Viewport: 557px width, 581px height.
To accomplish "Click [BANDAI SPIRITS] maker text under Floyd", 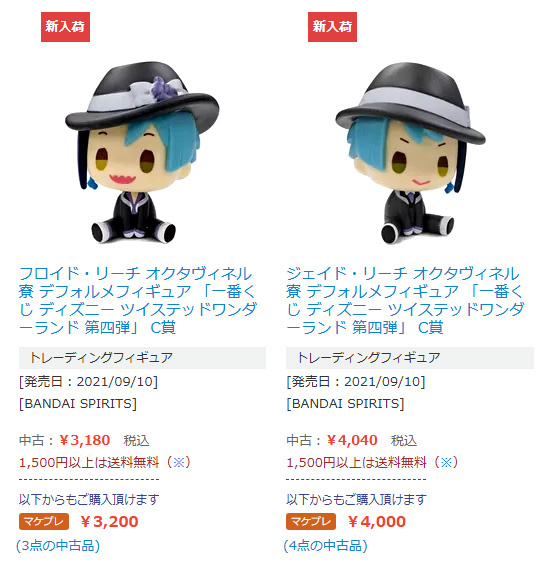I will pyautogui.click(x=78, y=404).
